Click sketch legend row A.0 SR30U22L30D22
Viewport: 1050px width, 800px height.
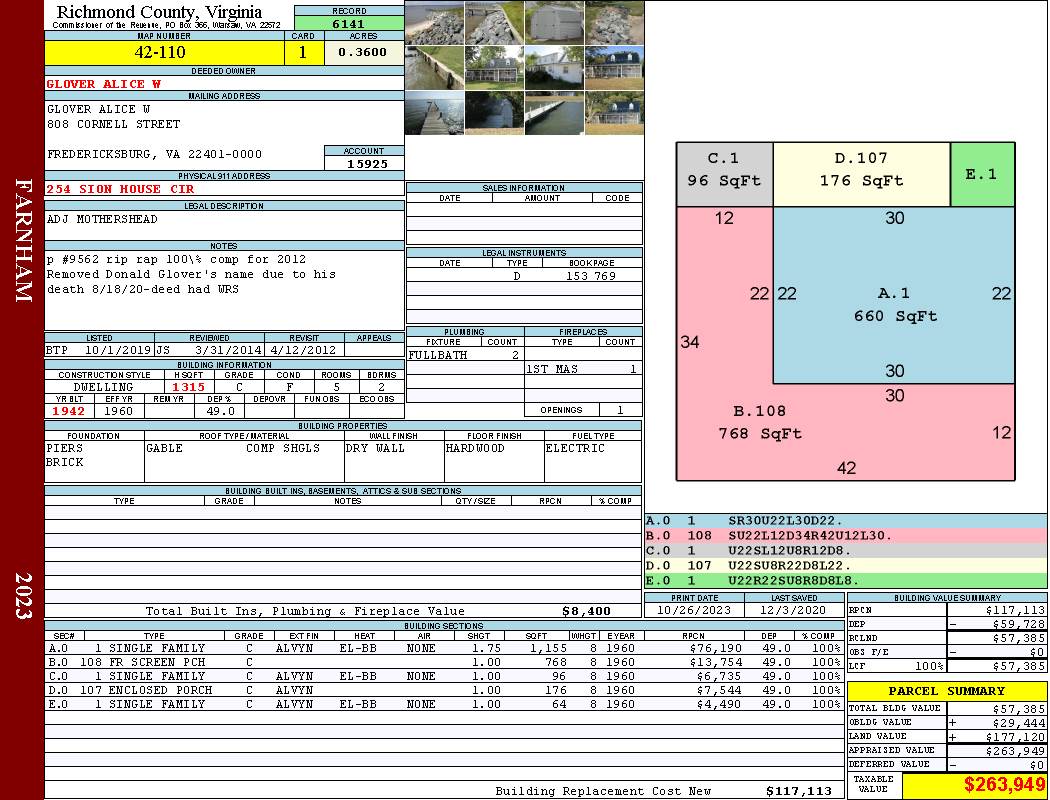(846, 521)
